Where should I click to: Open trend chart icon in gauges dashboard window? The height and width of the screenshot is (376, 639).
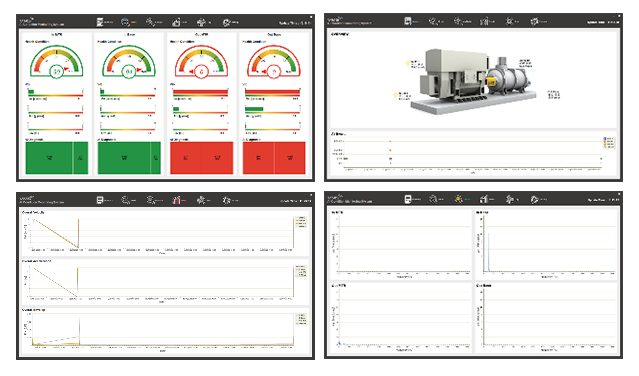(x=176, y=22)
